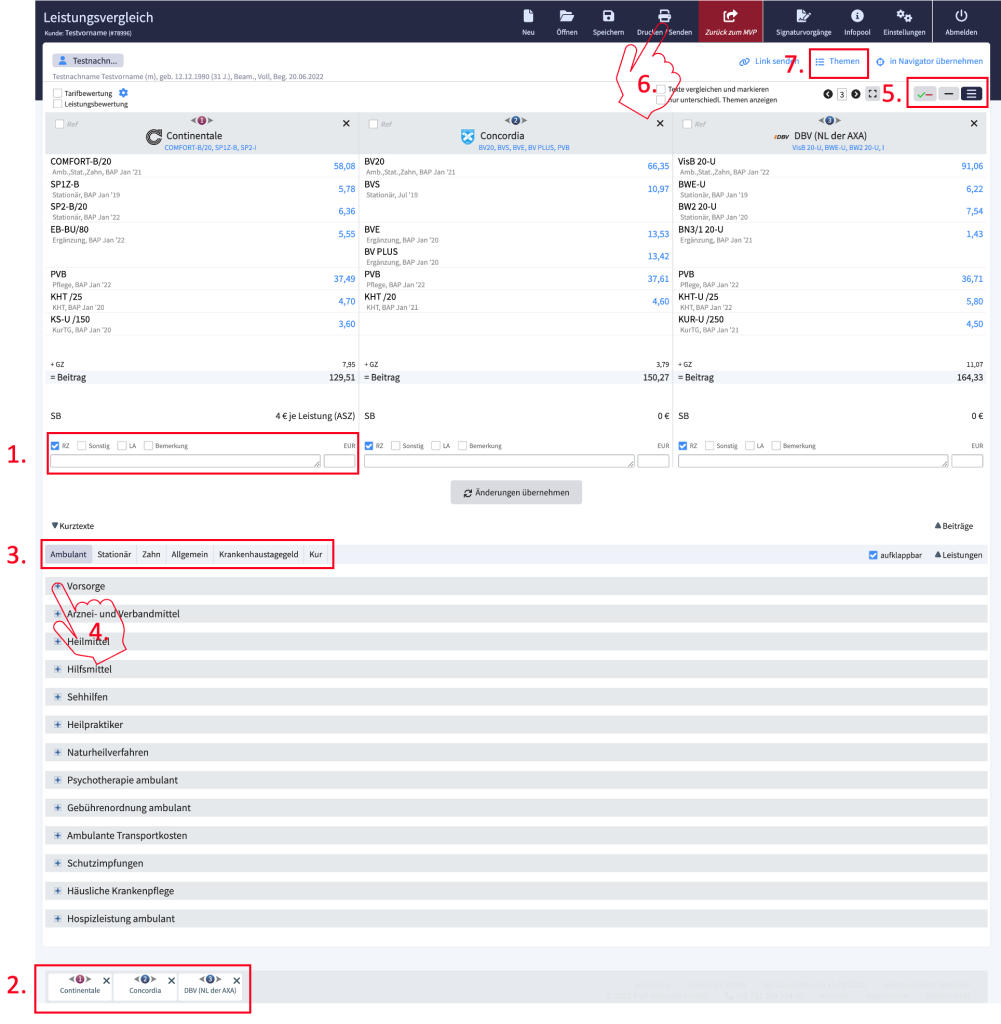
Task: Click the EUR amount field under Concordia
Action: click(x=653, y=461)
